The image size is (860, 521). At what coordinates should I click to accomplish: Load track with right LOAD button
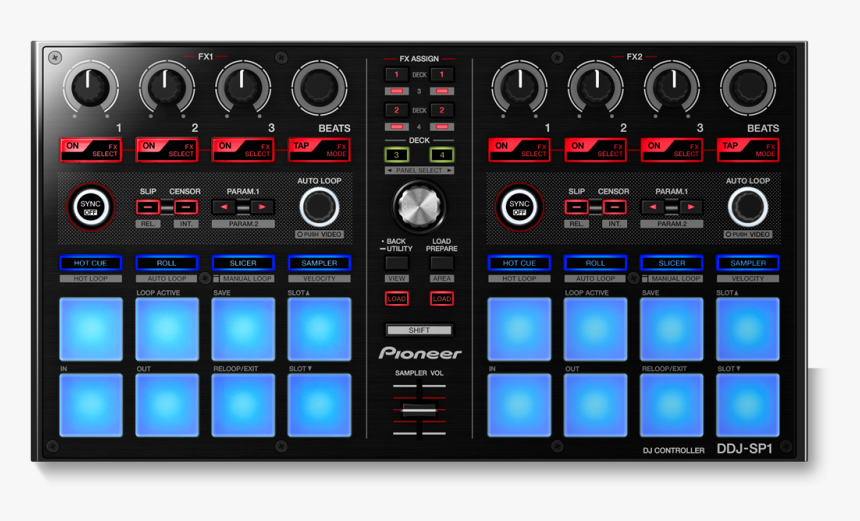pos(442,299)
